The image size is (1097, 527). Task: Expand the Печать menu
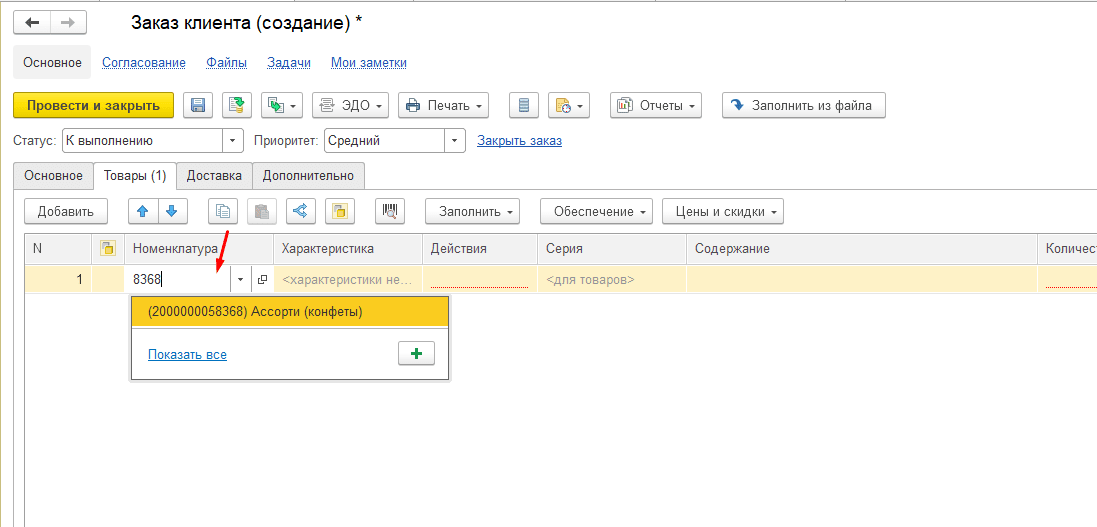pos(443,105)
